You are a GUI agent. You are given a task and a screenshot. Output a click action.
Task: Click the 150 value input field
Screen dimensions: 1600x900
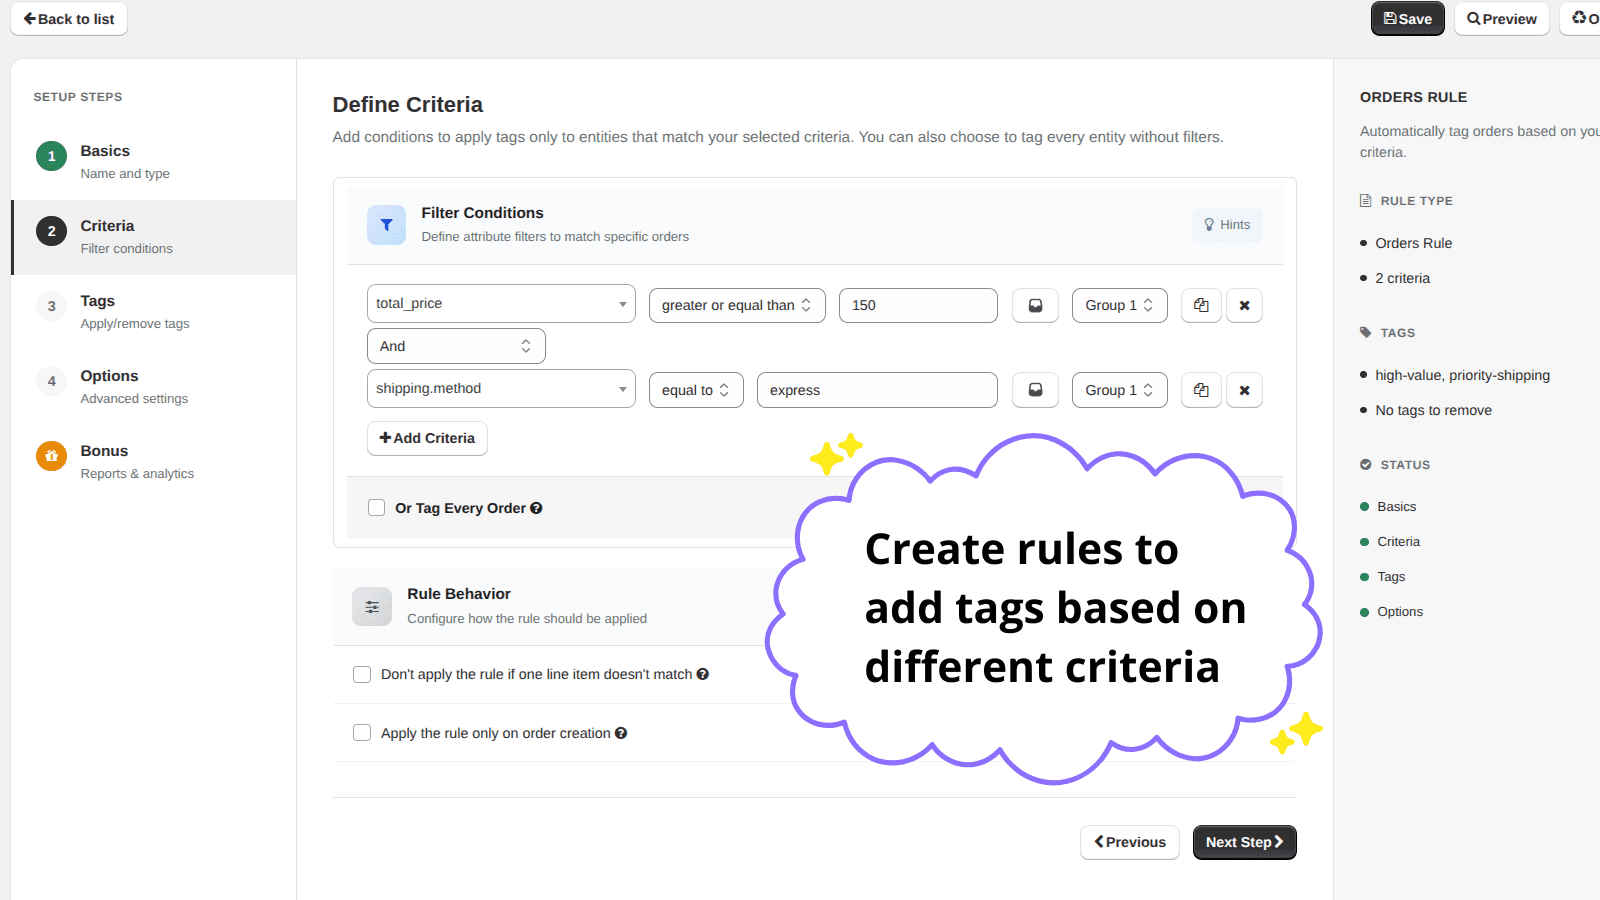point(917,305)
